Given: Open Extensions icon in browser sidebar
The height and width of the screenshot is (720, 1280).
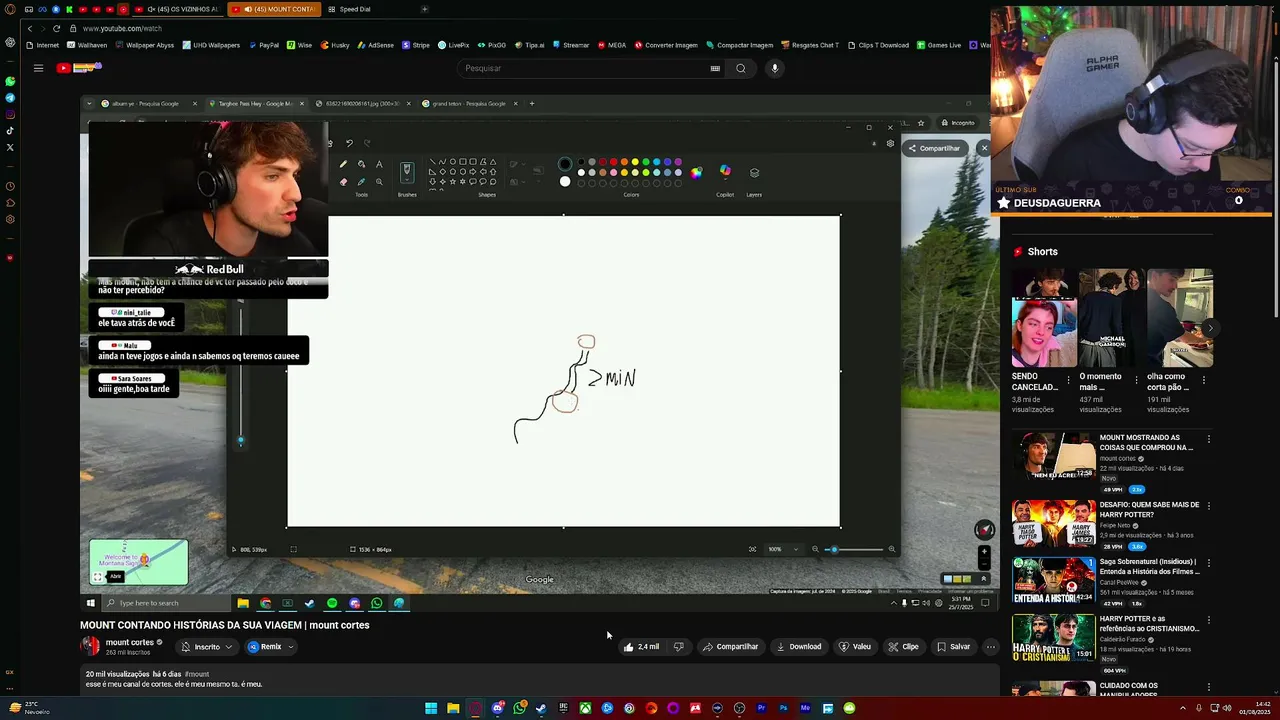Looking at the screenshot, I should pos(10,203).
